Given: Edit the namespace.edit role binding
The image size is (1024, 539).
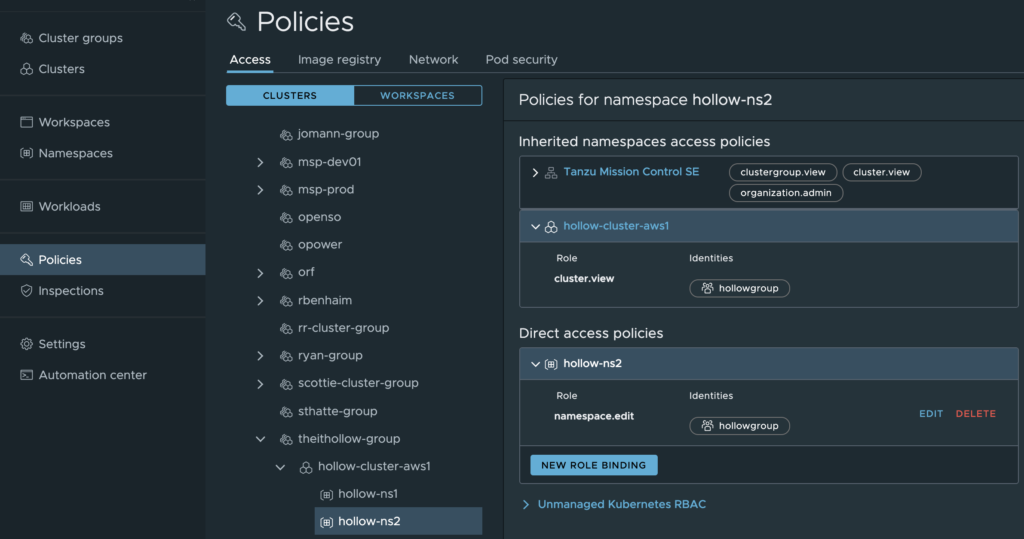Looking at the screenshot, I should [930, 414].
